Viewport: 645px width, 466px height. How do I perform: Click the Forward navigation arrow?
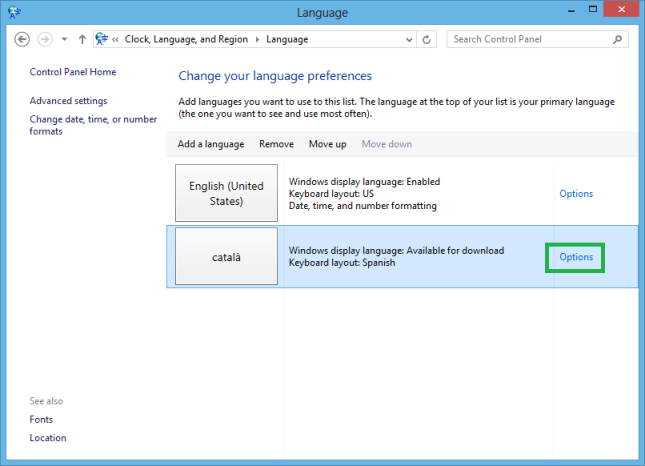[x=45, y=39]
